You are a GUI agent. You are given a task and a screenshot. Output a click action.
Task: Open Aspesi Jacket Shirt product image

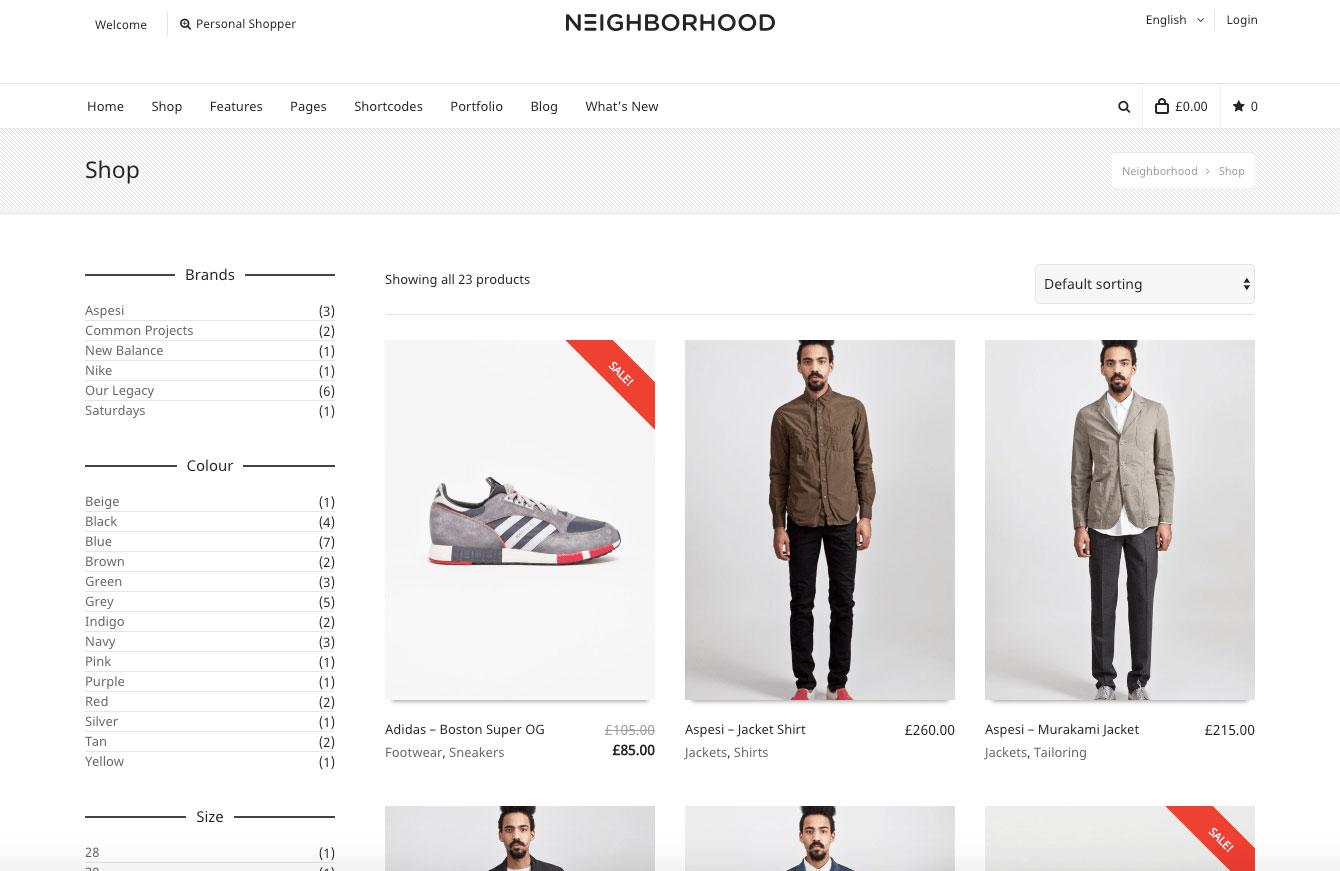[x=820, y=520]
